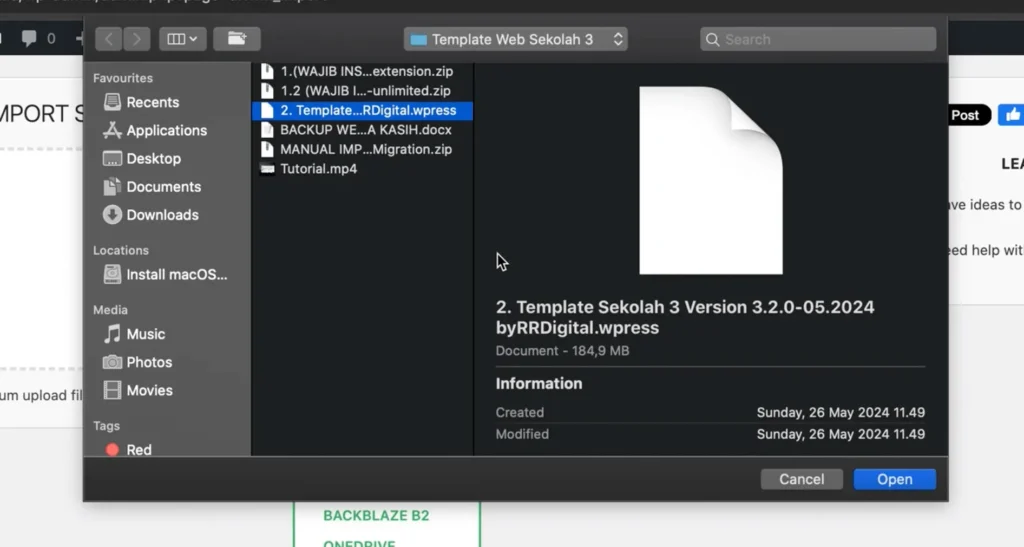The image size is (1024, 547).
Task: Select the Install macOS location
Action: [176, 274]
